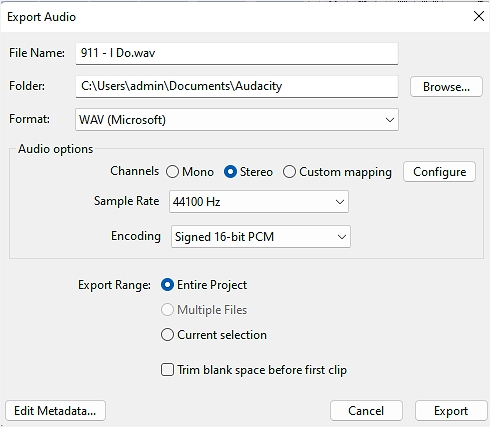Viewport: 490px width, 427px height.
Task: Close the Export Audio dialog
Action: pyautogui.click(x=479, y=16)
